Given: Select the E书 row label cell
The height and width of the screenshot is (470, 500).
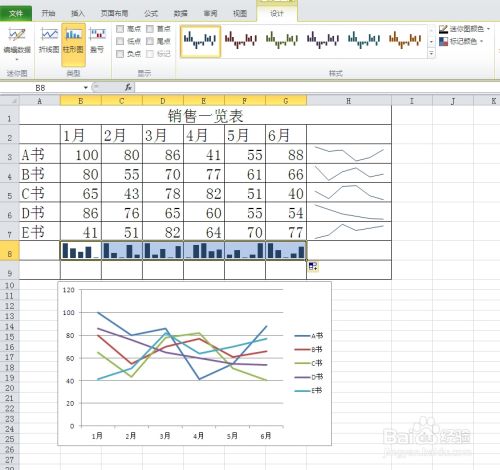Looking at the screenshot, I should pos(40,231).
